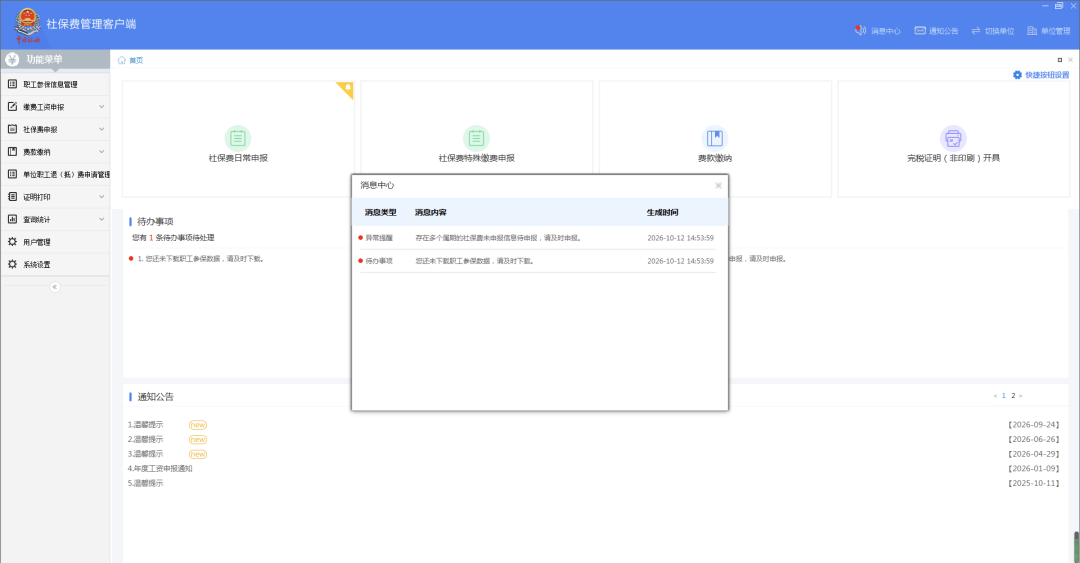Open 单位管理 in the header
The height and width of the screenshot is (563, 1080).
pos(1048,31)
